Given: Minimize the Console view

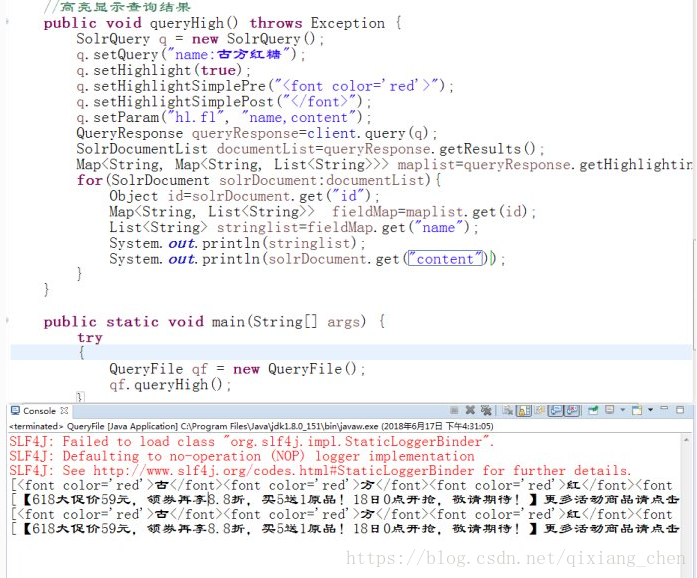Looking at the screenshot, I should tap(664, 408).
